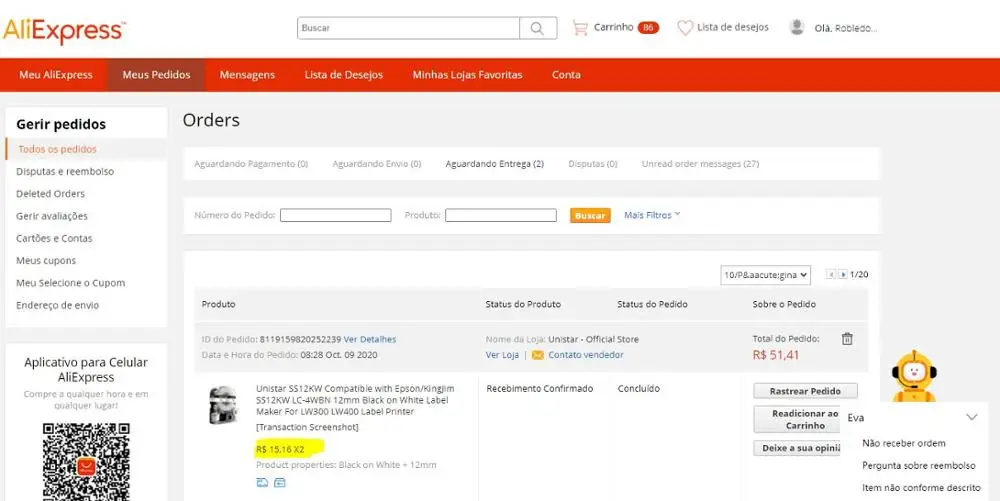Click Rastrear Pedido button
The height and width of the screenshot is (501, 1000).
click(x=805, y=391)
